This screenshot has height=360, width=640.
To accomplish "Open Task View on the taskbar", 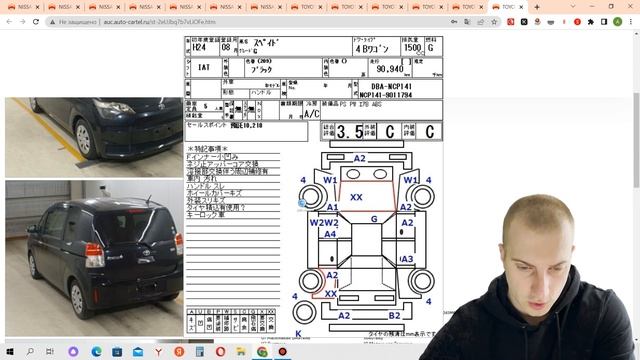I will [49, 351].
